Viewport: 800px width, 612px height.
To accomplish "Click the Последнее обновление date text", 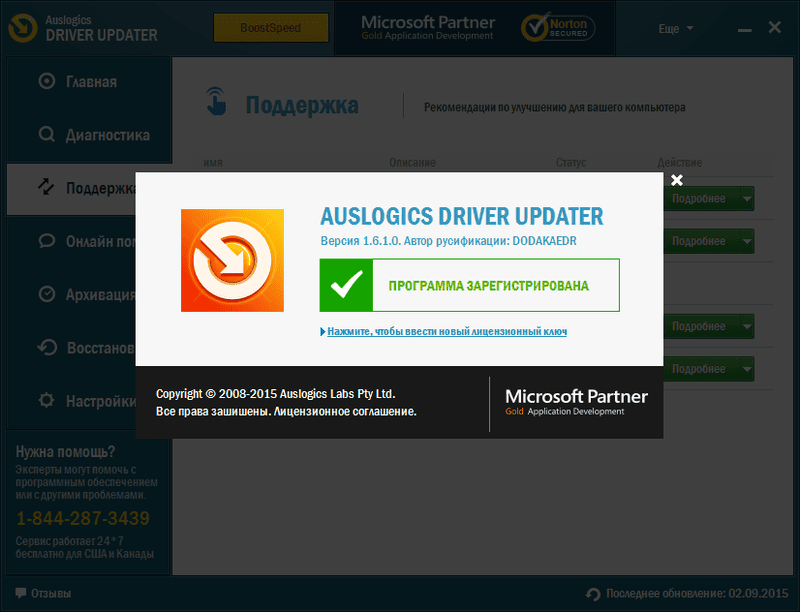I will point(697,594).
